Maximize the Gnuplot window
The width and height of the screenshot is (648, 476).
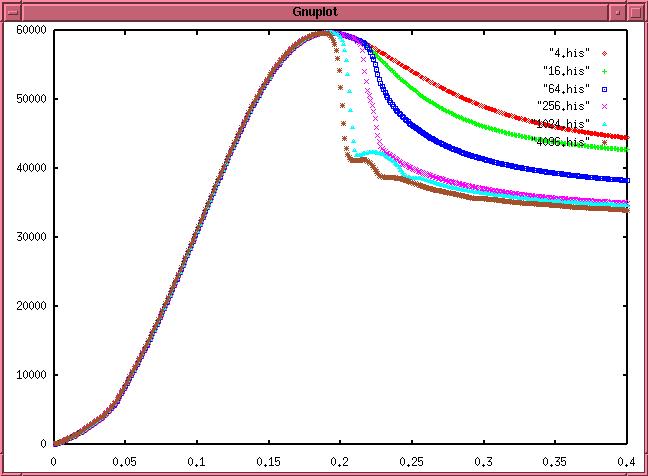pyautogui.click(x=635, y=11)
